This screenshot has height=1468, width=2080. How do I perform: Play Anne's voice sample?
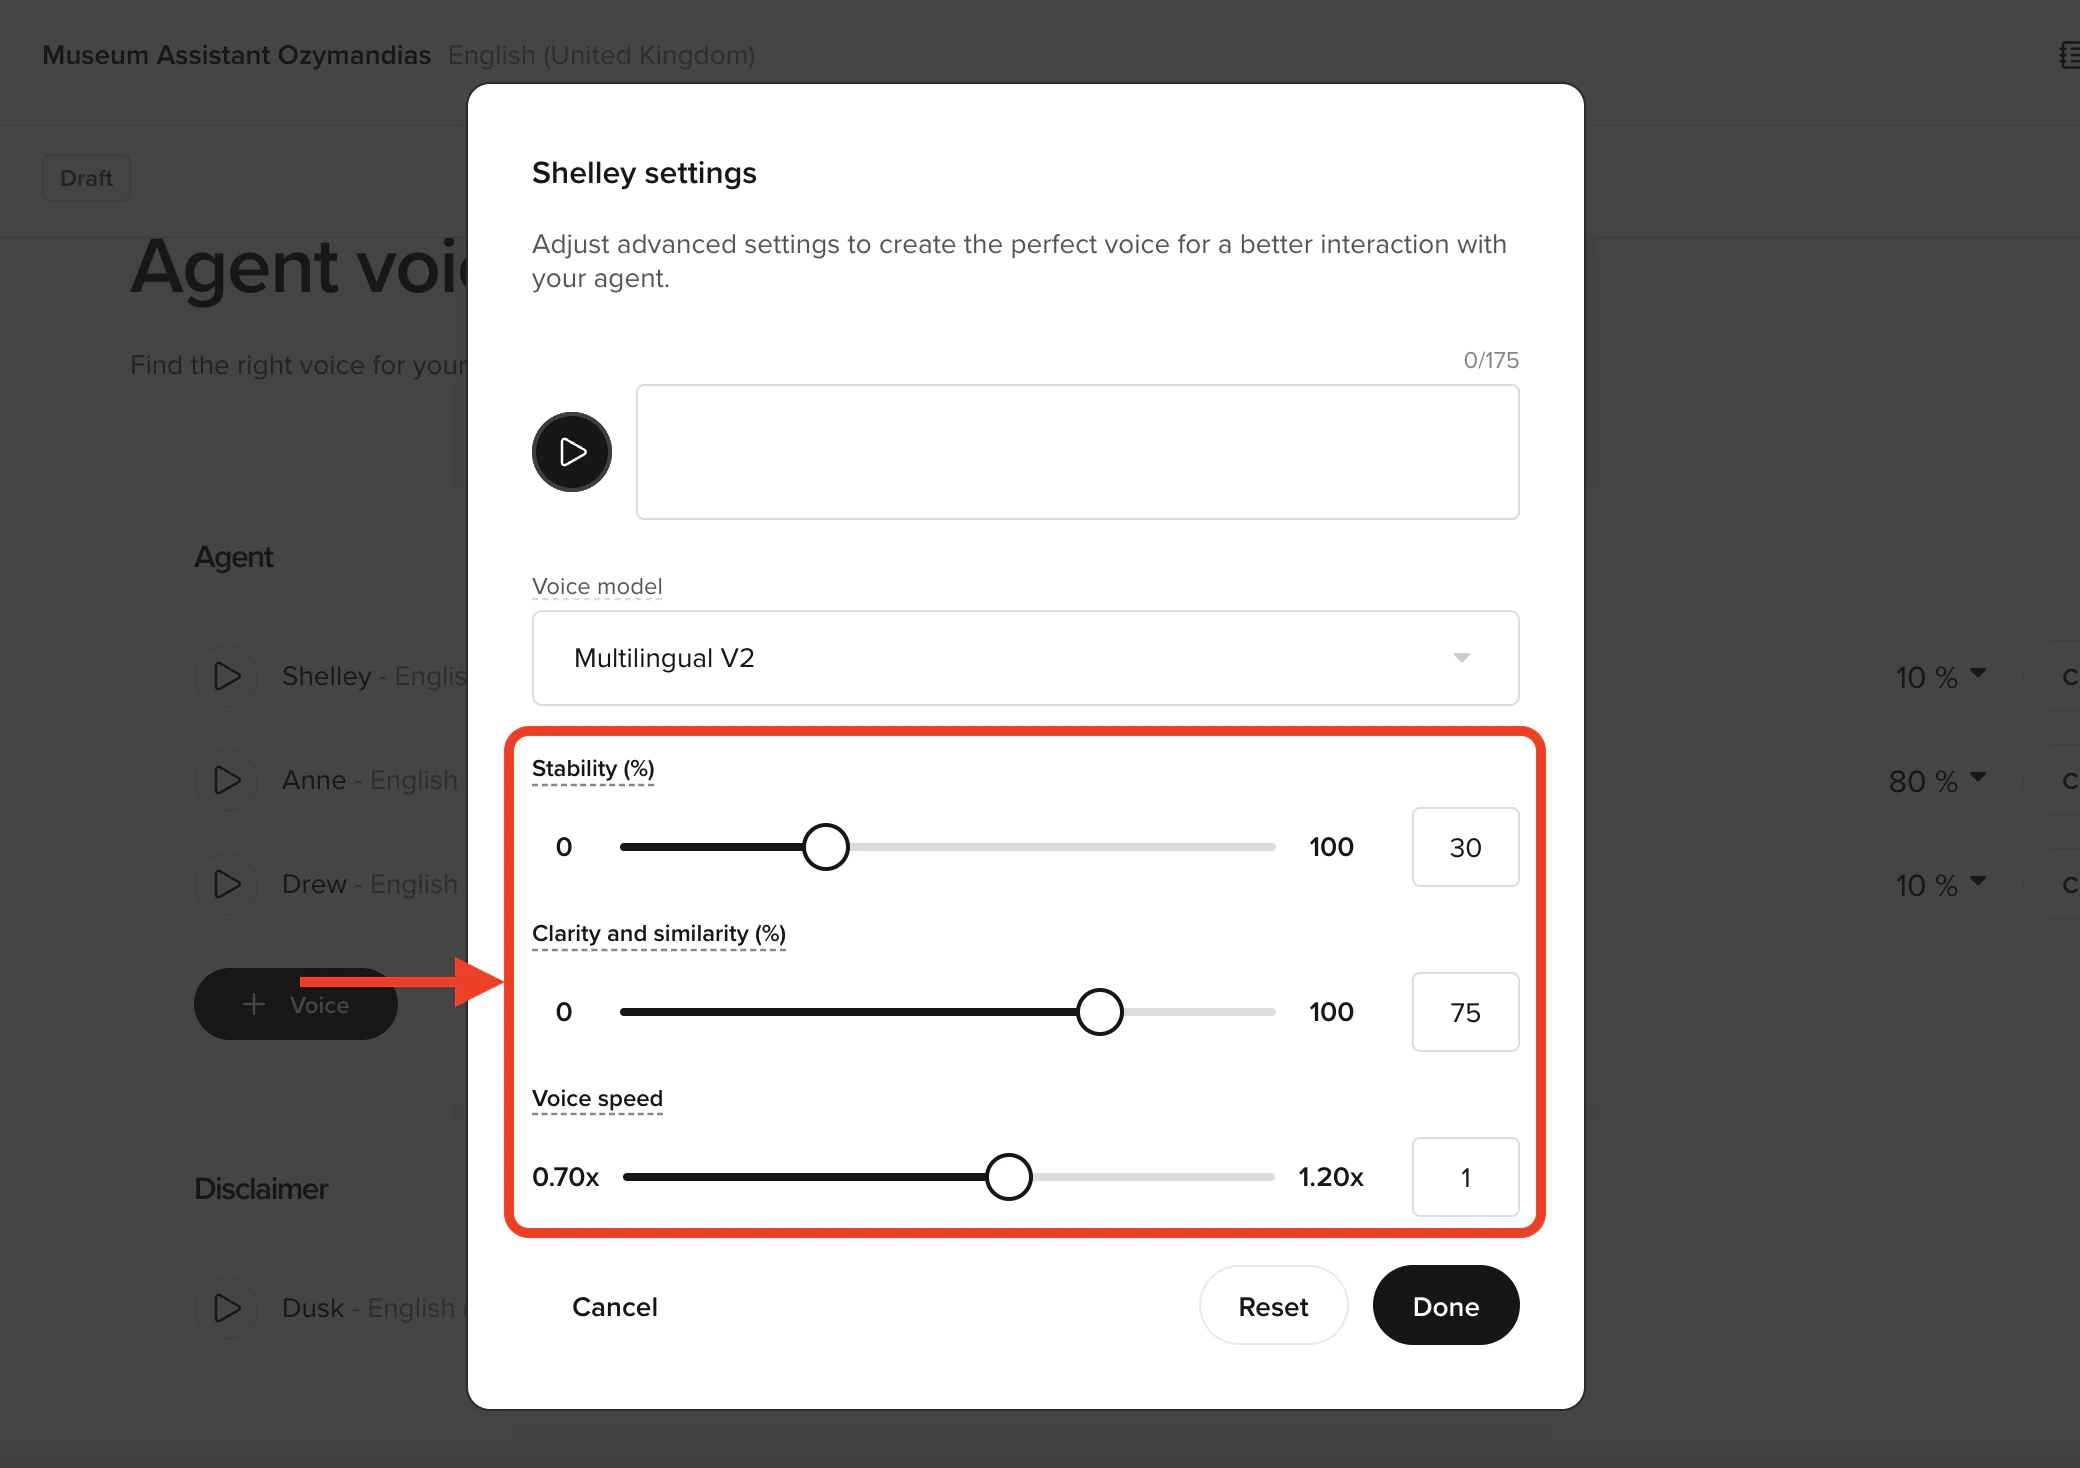(226, 780)
